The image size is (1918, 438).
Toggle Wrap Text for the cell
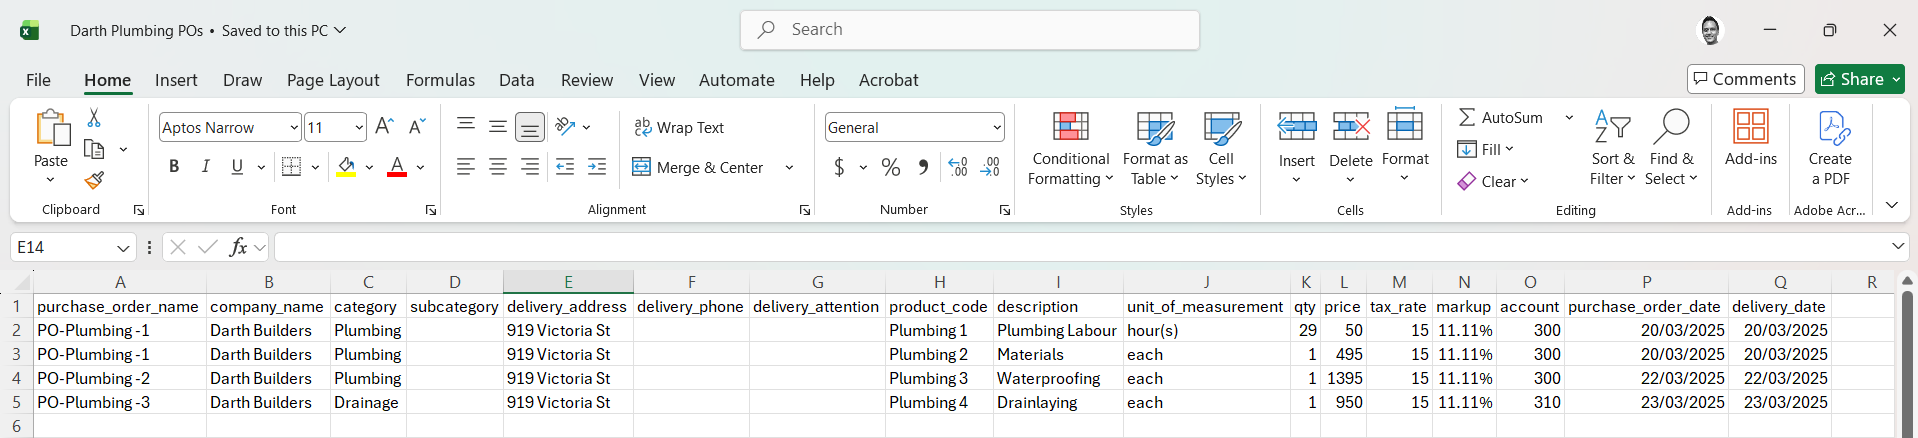click(x=679, y=128)
